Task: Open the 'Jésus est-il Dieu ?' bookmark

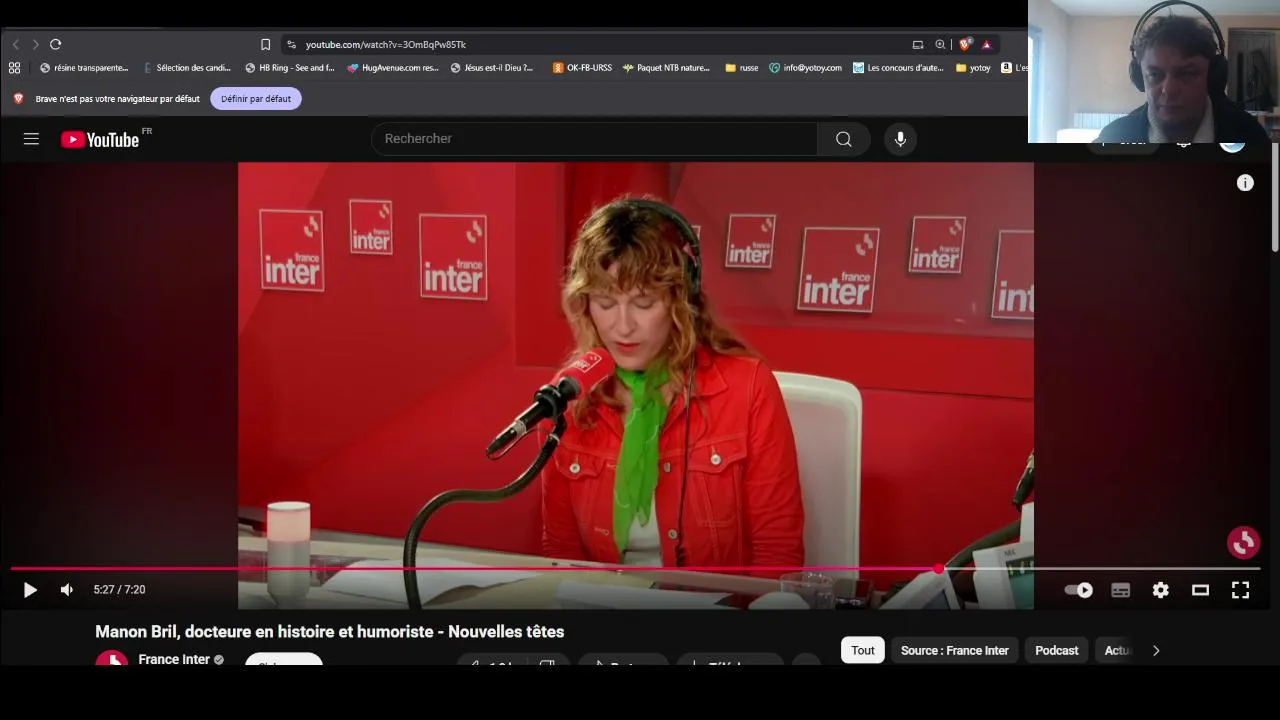Action: click(492, 68)
